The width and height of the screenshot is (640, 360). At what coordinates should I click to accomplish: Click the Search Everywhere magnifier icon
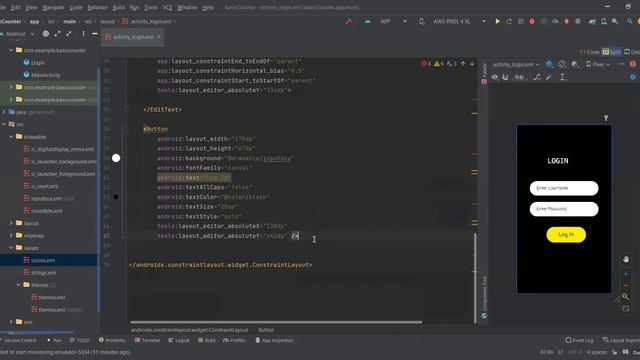click(x=630, y=21)
